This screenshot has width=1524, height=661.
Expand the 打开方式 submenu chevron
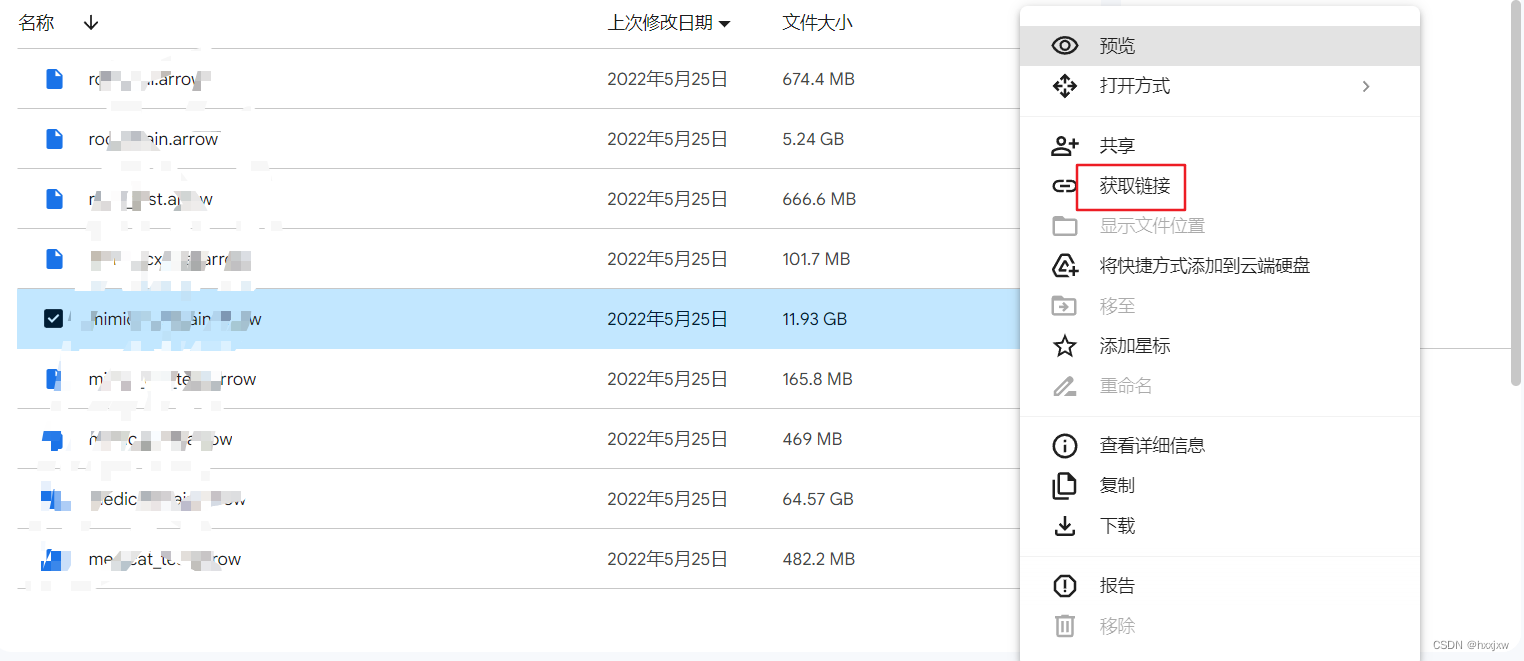click(1366, 86)
